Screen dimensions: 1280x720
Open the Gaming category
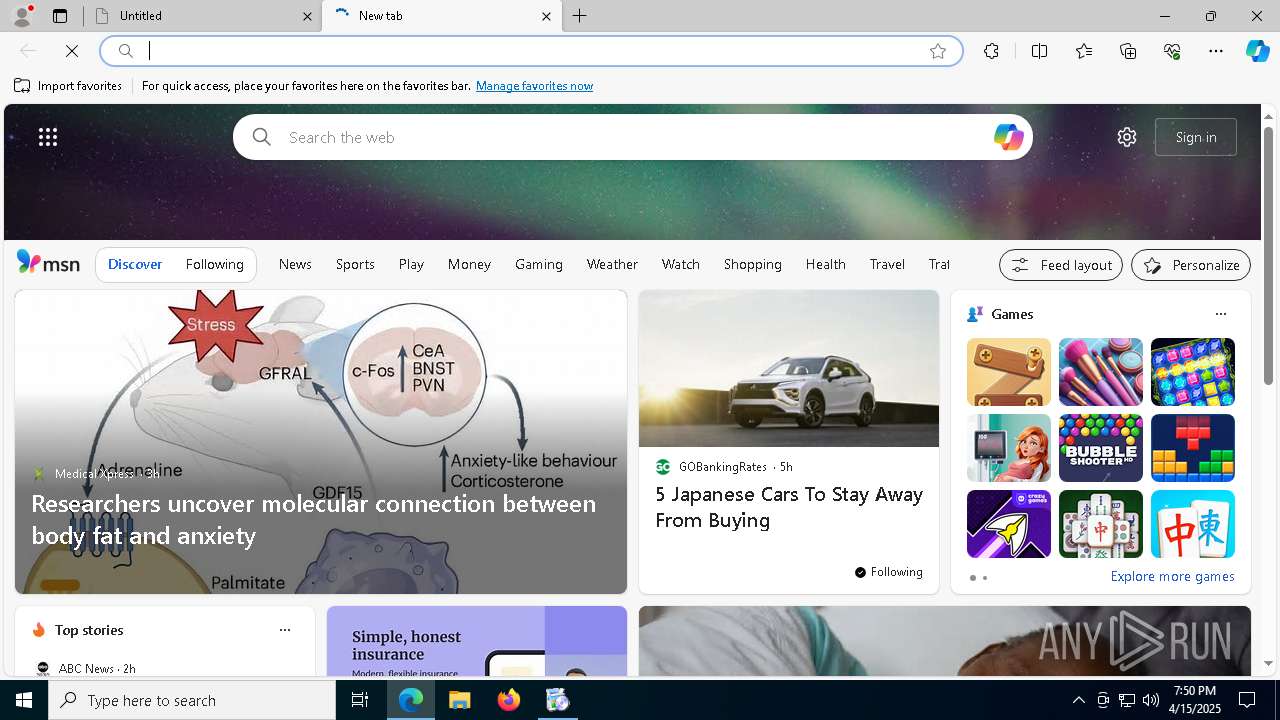pos(539,264)
